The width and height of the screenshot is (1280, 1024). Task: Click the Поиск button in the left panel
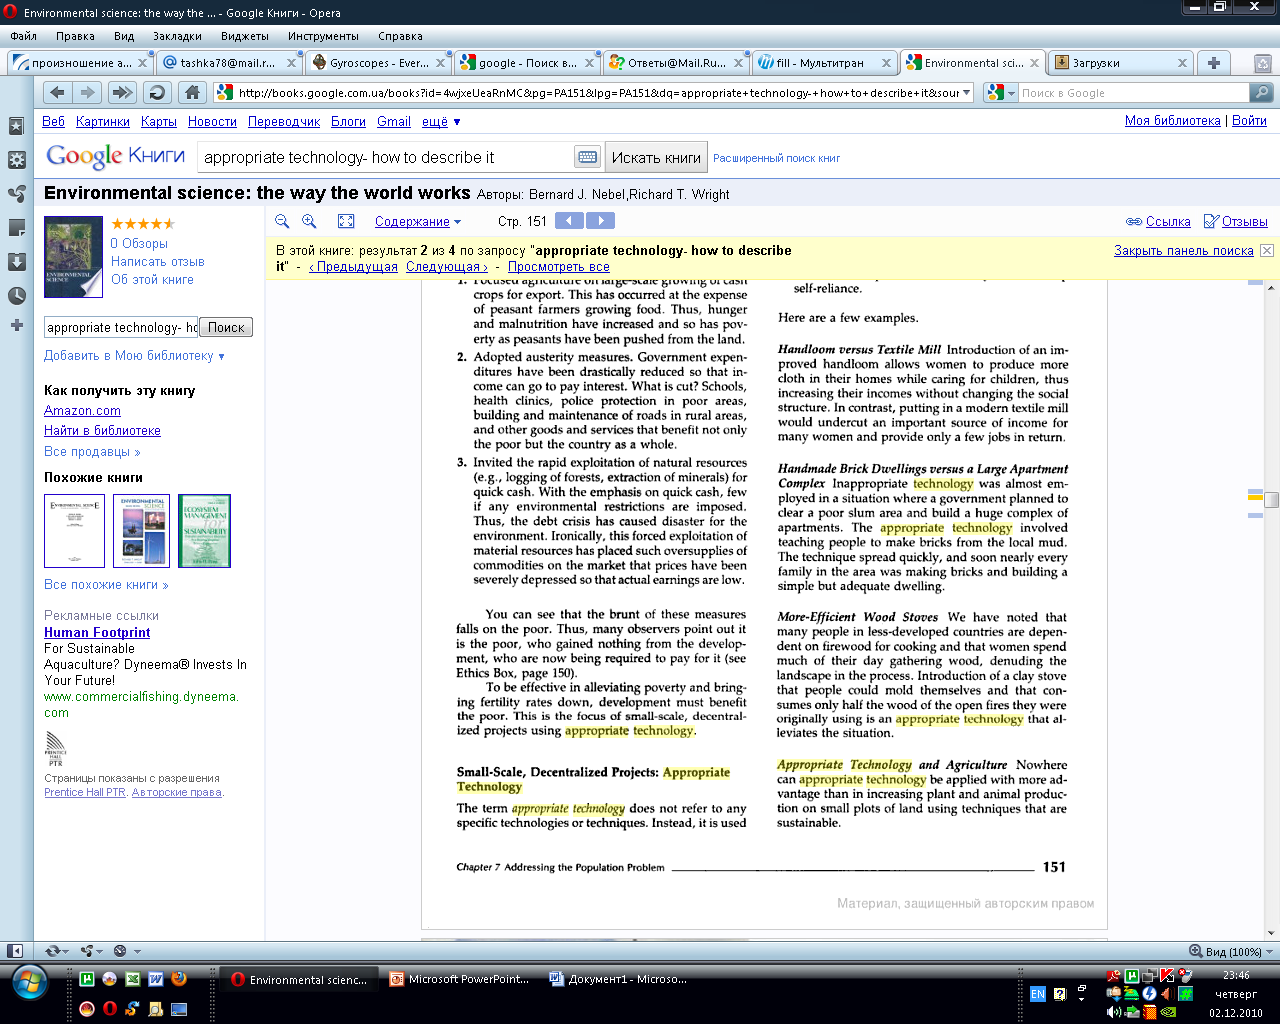[226, 327]
